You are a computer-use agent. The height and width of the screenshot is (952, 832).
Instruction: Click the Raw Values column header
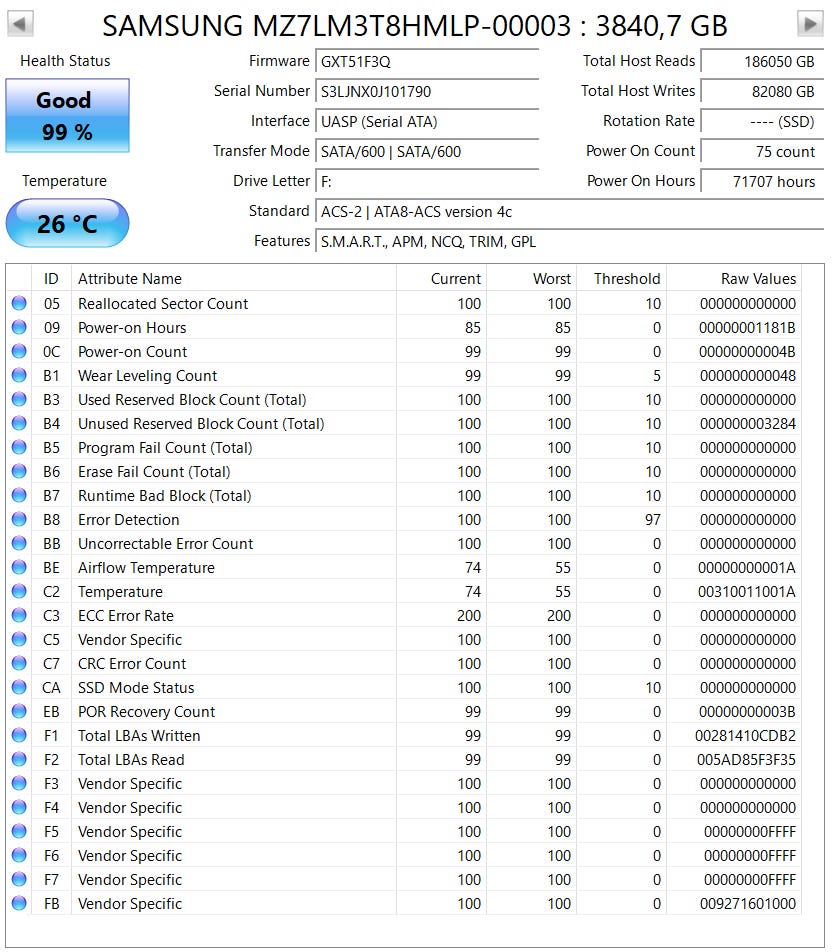click(758, 279)
